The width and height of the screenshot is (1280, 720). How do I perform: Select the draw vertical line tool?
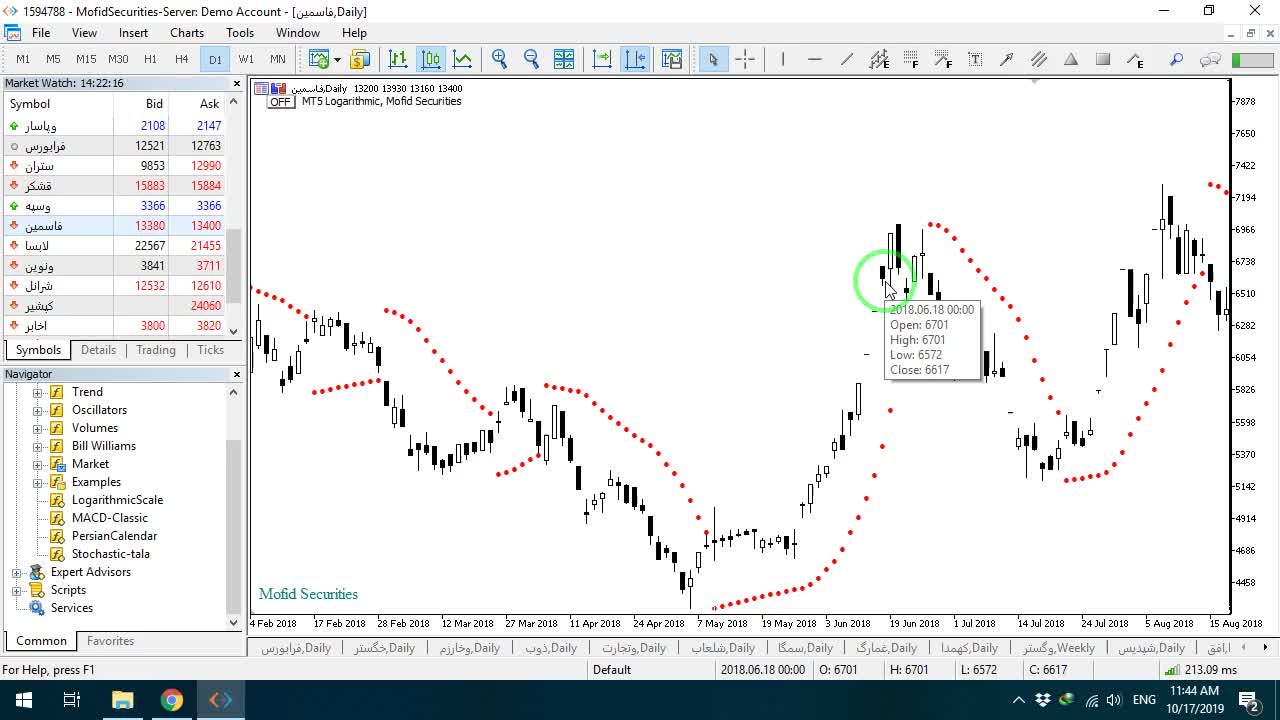click(782, 59)
